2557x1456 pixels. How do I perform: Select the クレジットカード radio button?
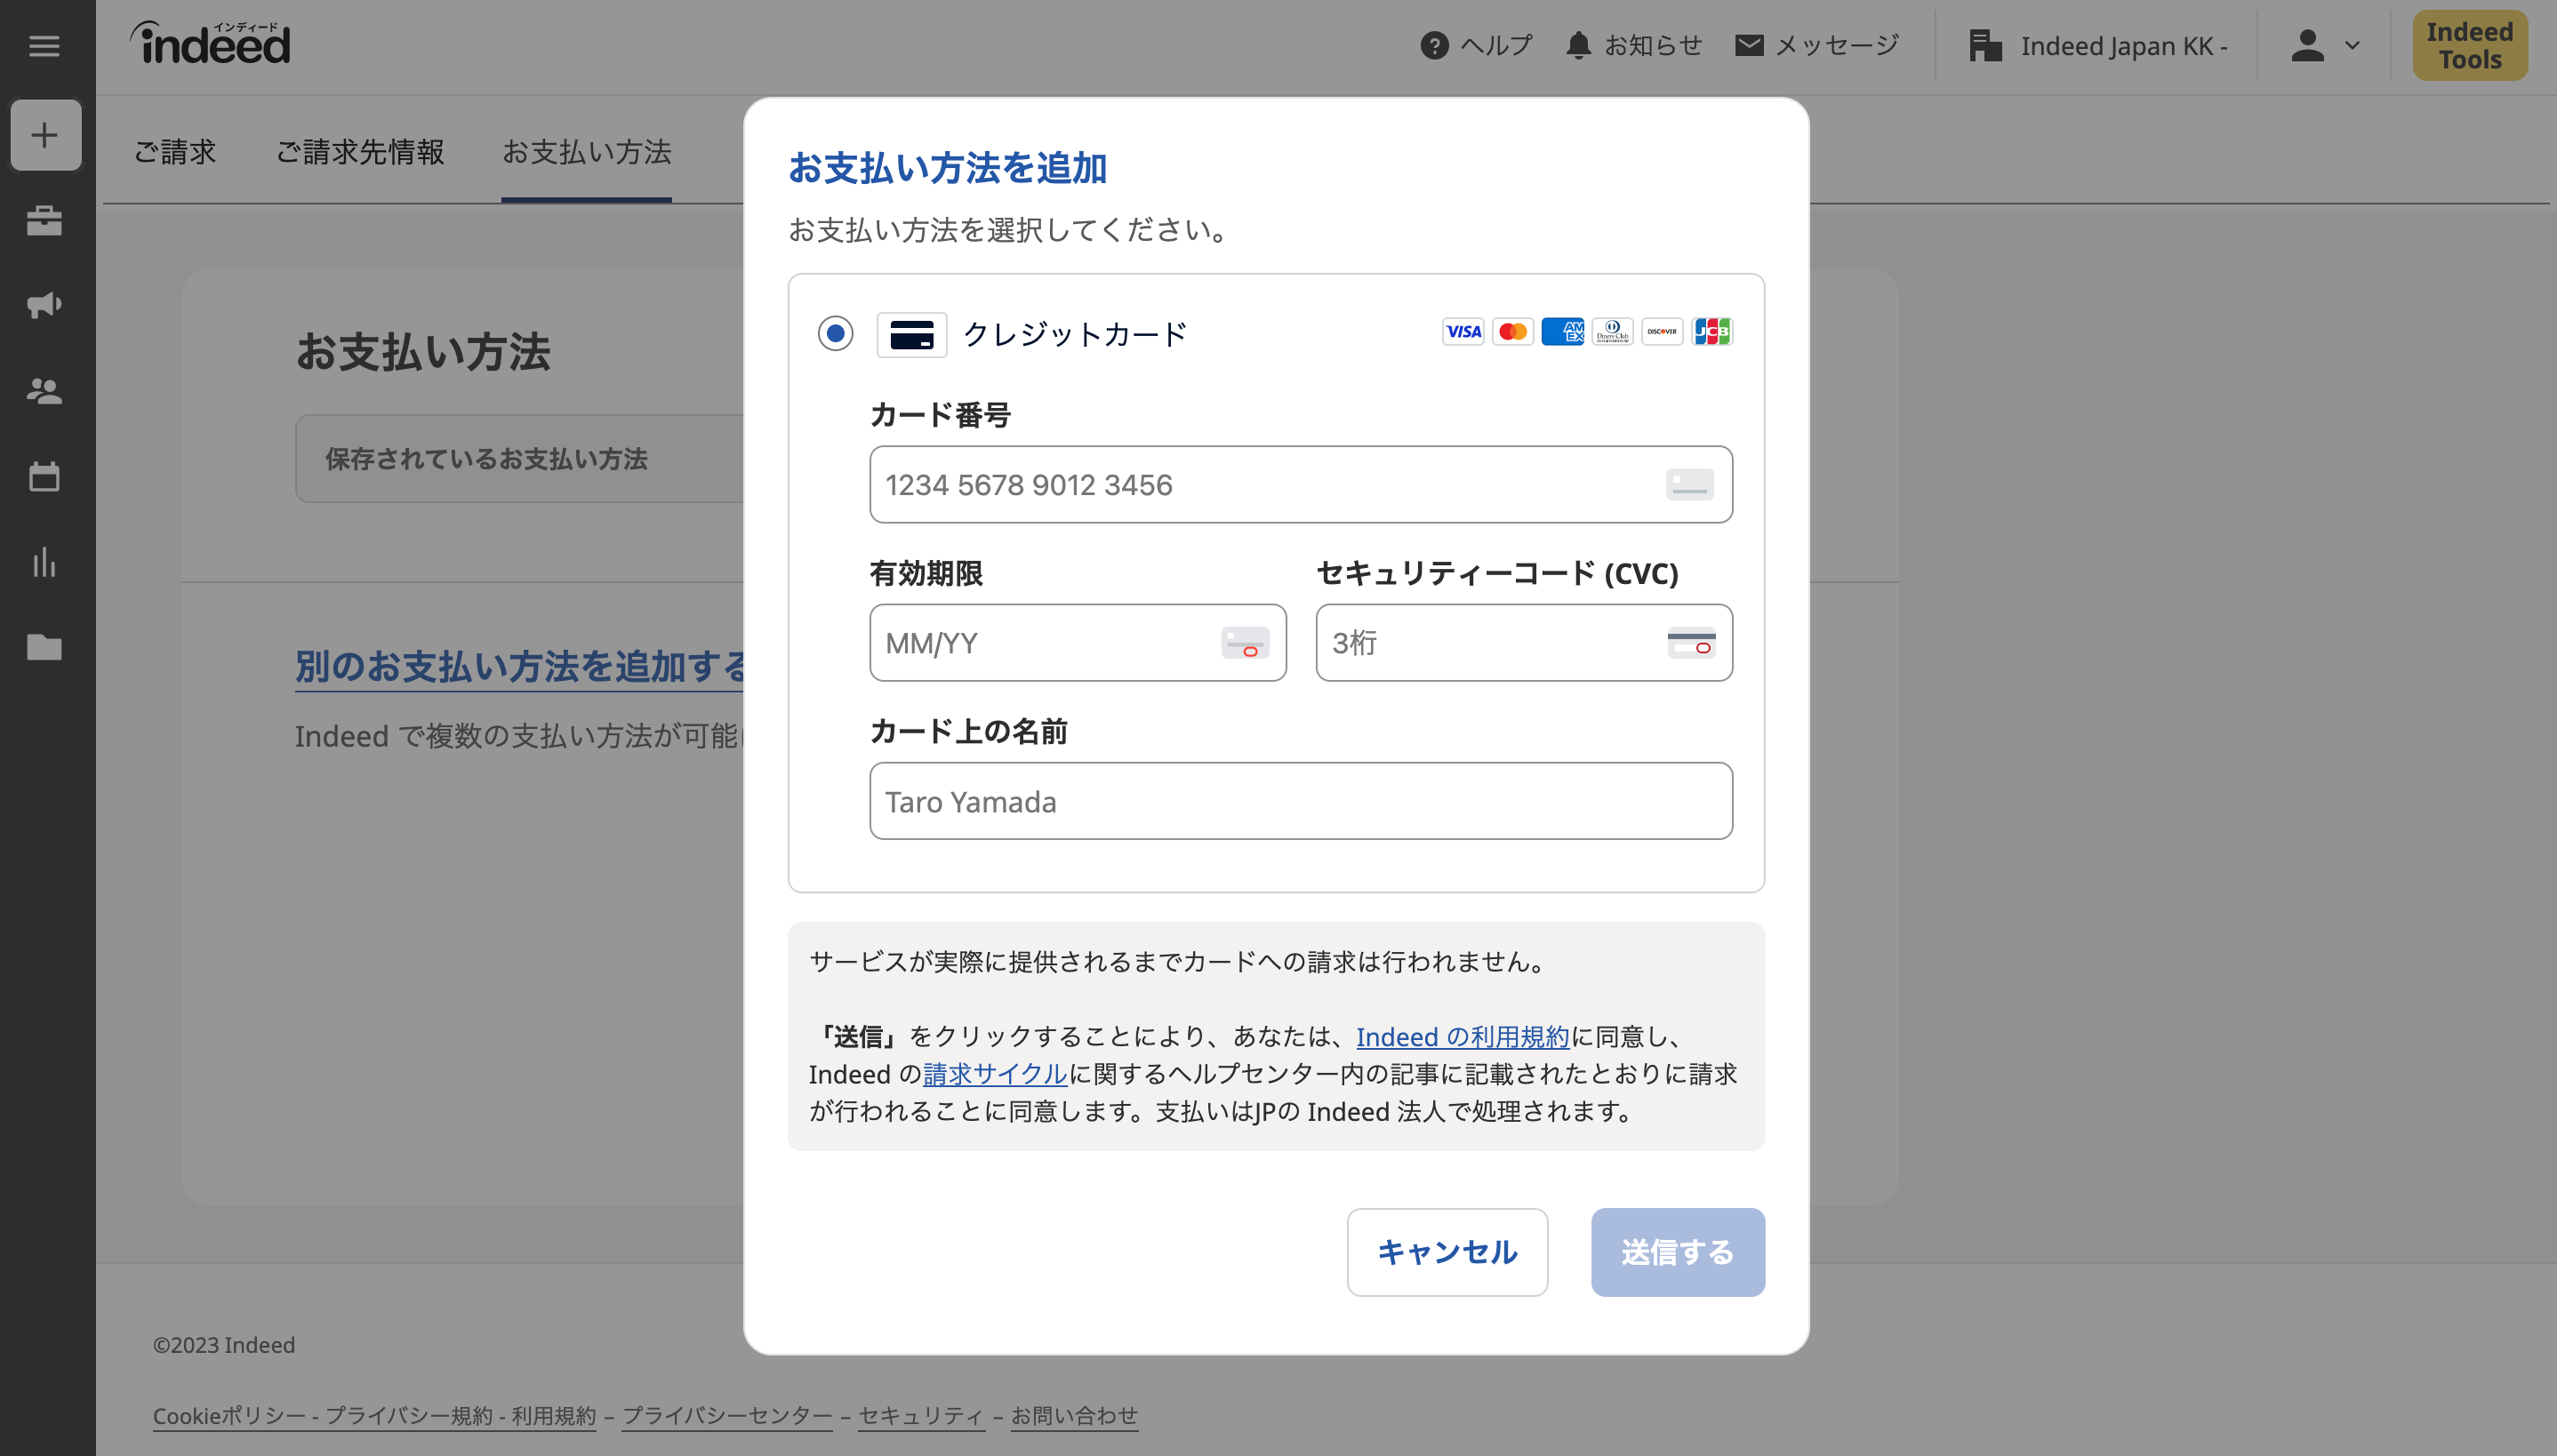coord(835,333)
